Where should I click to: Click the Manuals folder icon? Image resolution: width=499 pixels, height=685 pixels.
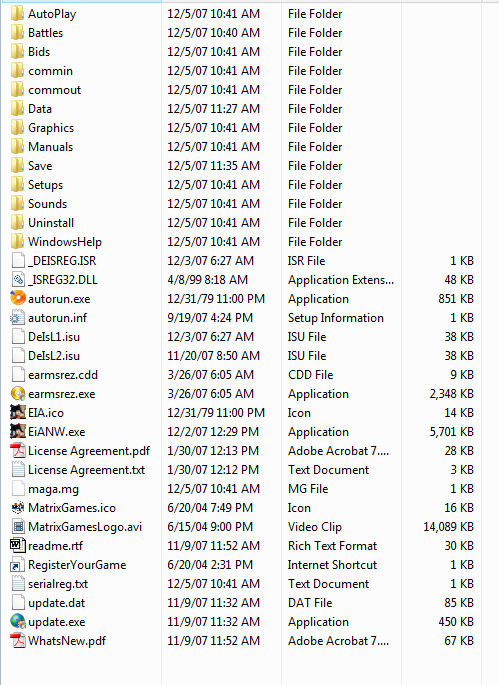(x=18, y=146)
